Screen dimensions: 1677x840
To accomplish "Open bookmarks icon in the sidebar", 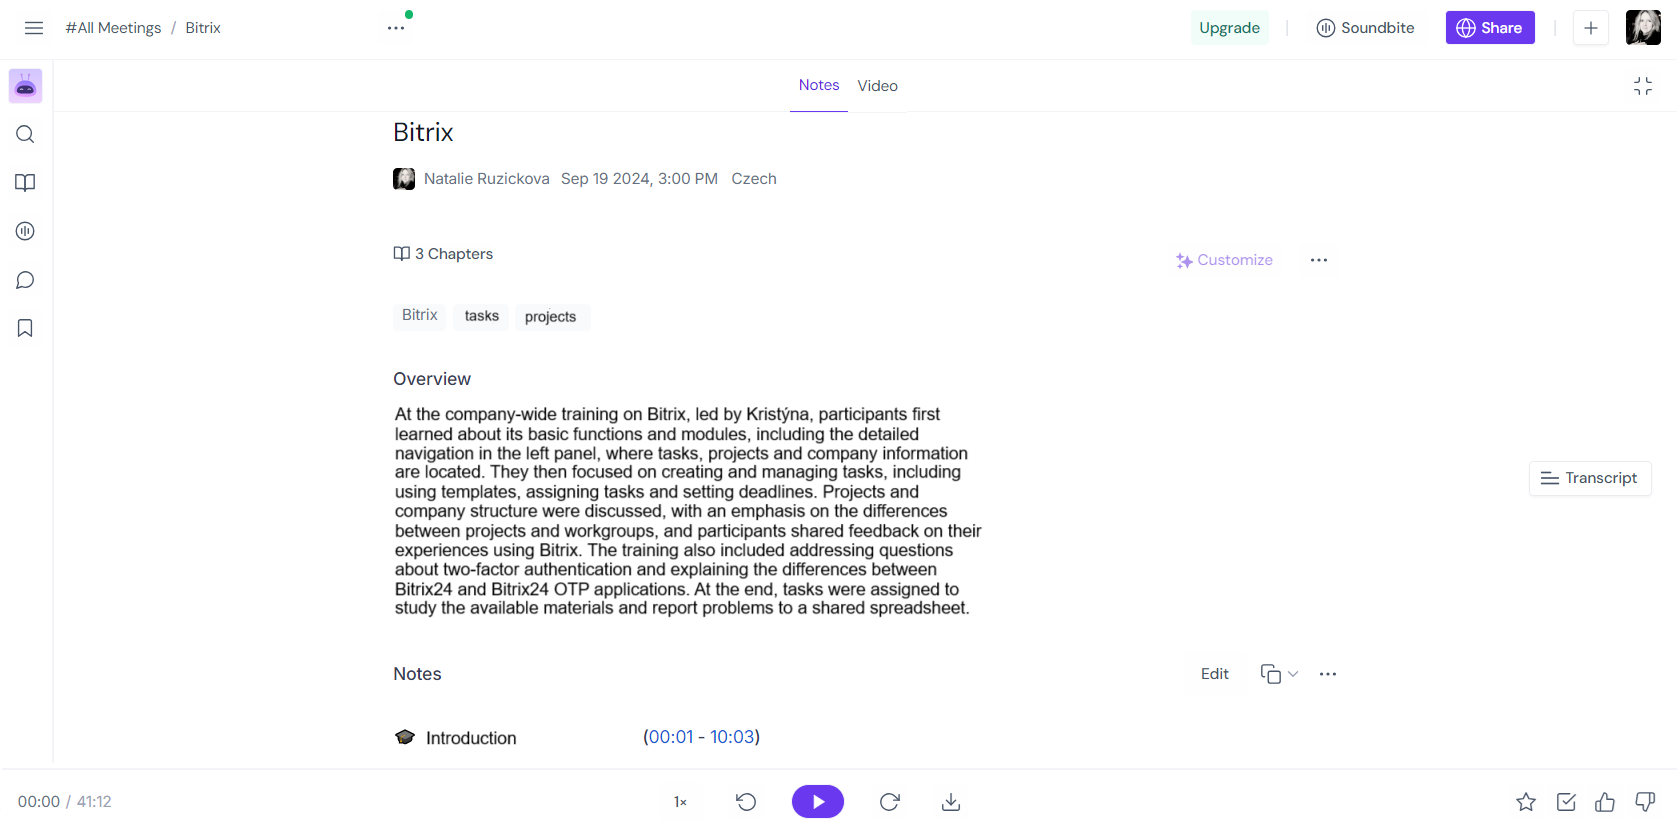I will (25, 328).
